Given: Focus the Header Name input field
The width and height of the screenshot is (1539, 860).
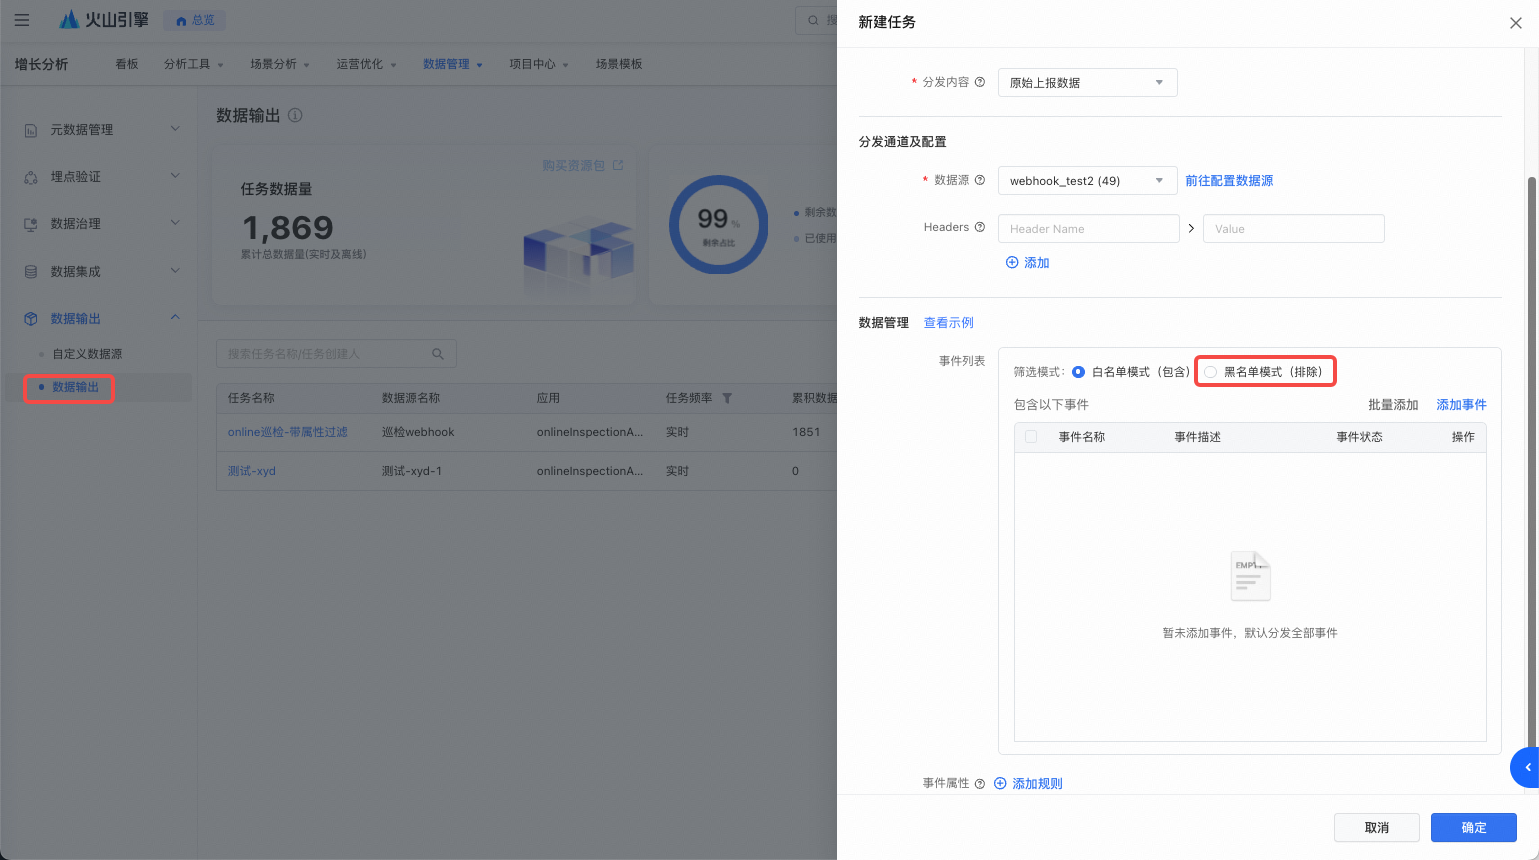Looking at the screenshot, I should (1089, 229).
